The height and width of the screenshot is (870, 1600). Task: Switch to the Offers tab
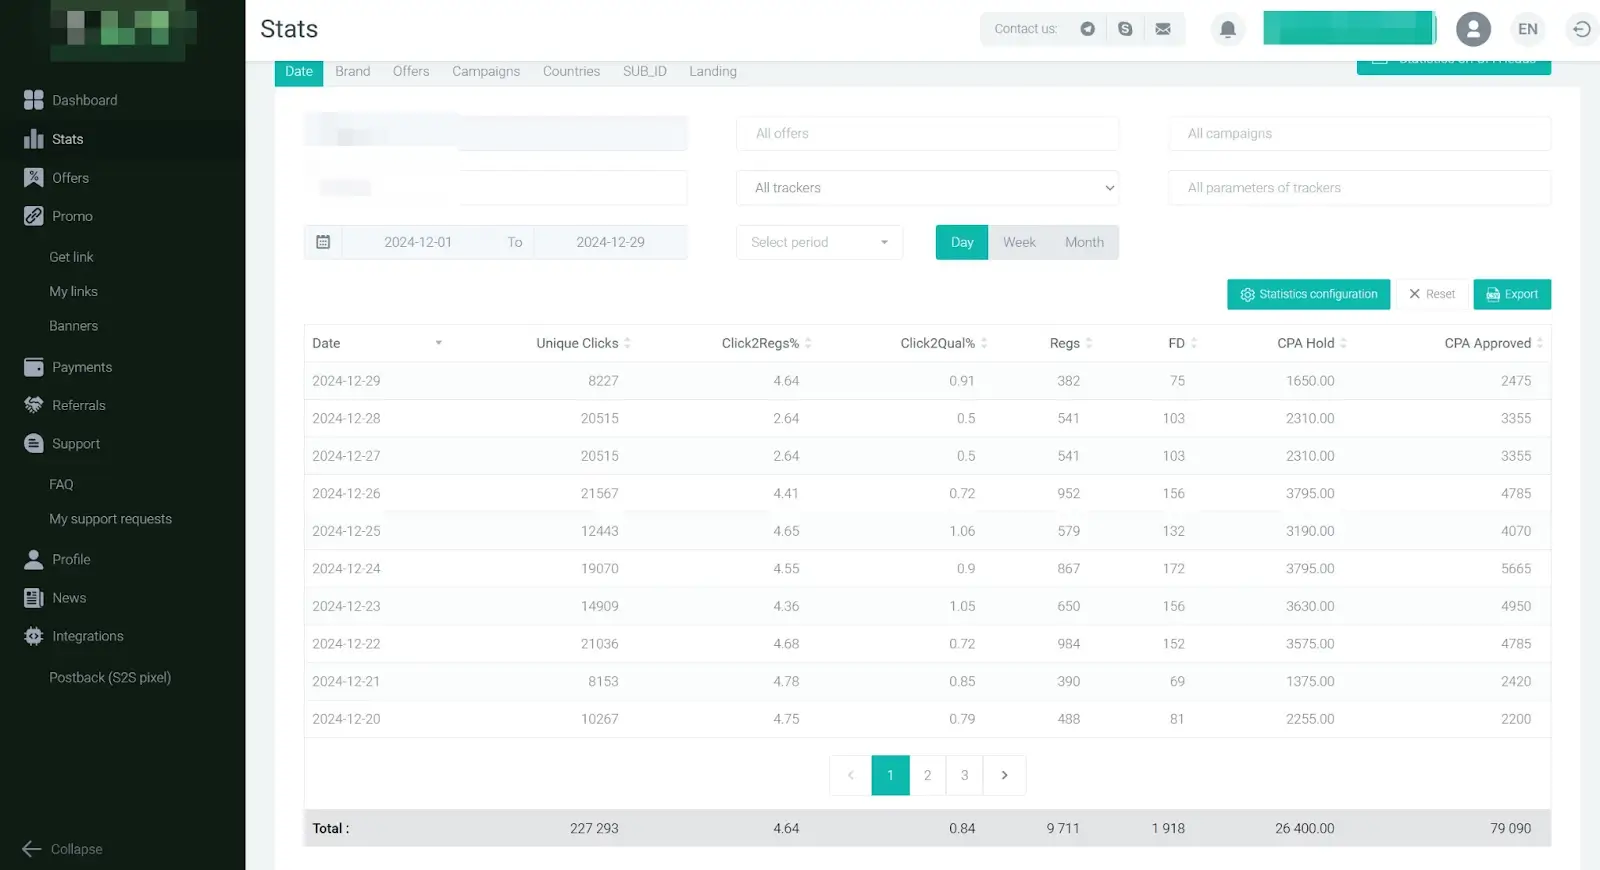tap(411, 72)
